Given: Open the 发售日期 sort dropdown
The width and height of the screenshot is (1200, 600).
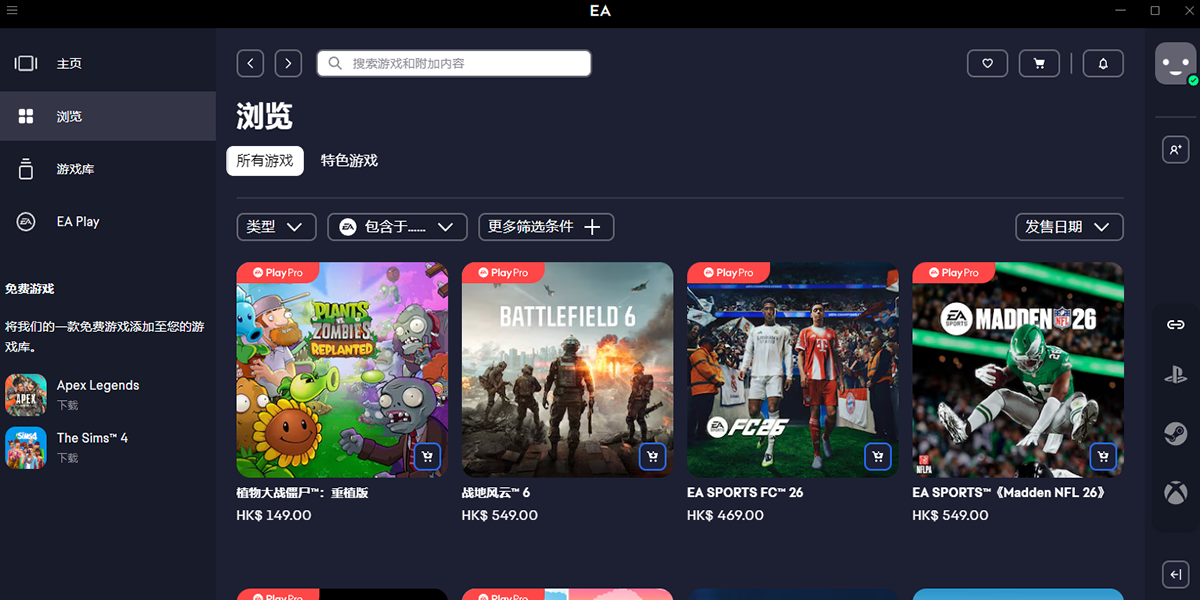Looking at the screenshot, I should click(x=1069, y=227).
